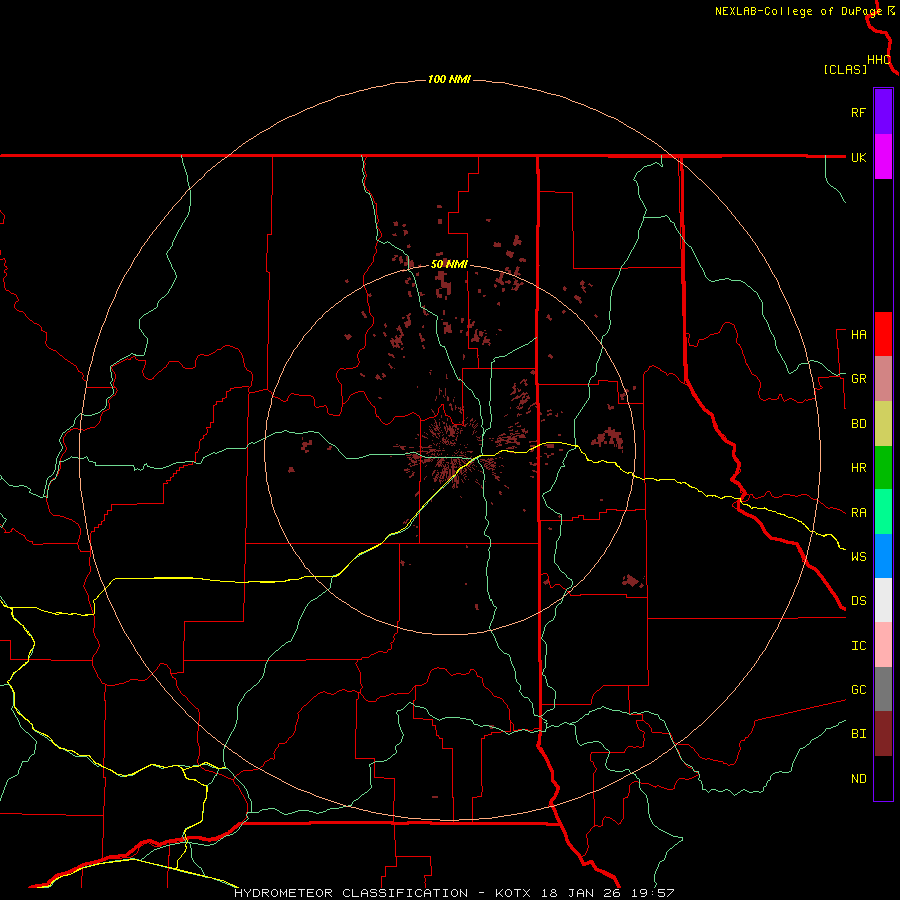The width and height of the screenshot is (900, 900).
Task: Click the brown BI legend swatch
Action: point(883,734)
